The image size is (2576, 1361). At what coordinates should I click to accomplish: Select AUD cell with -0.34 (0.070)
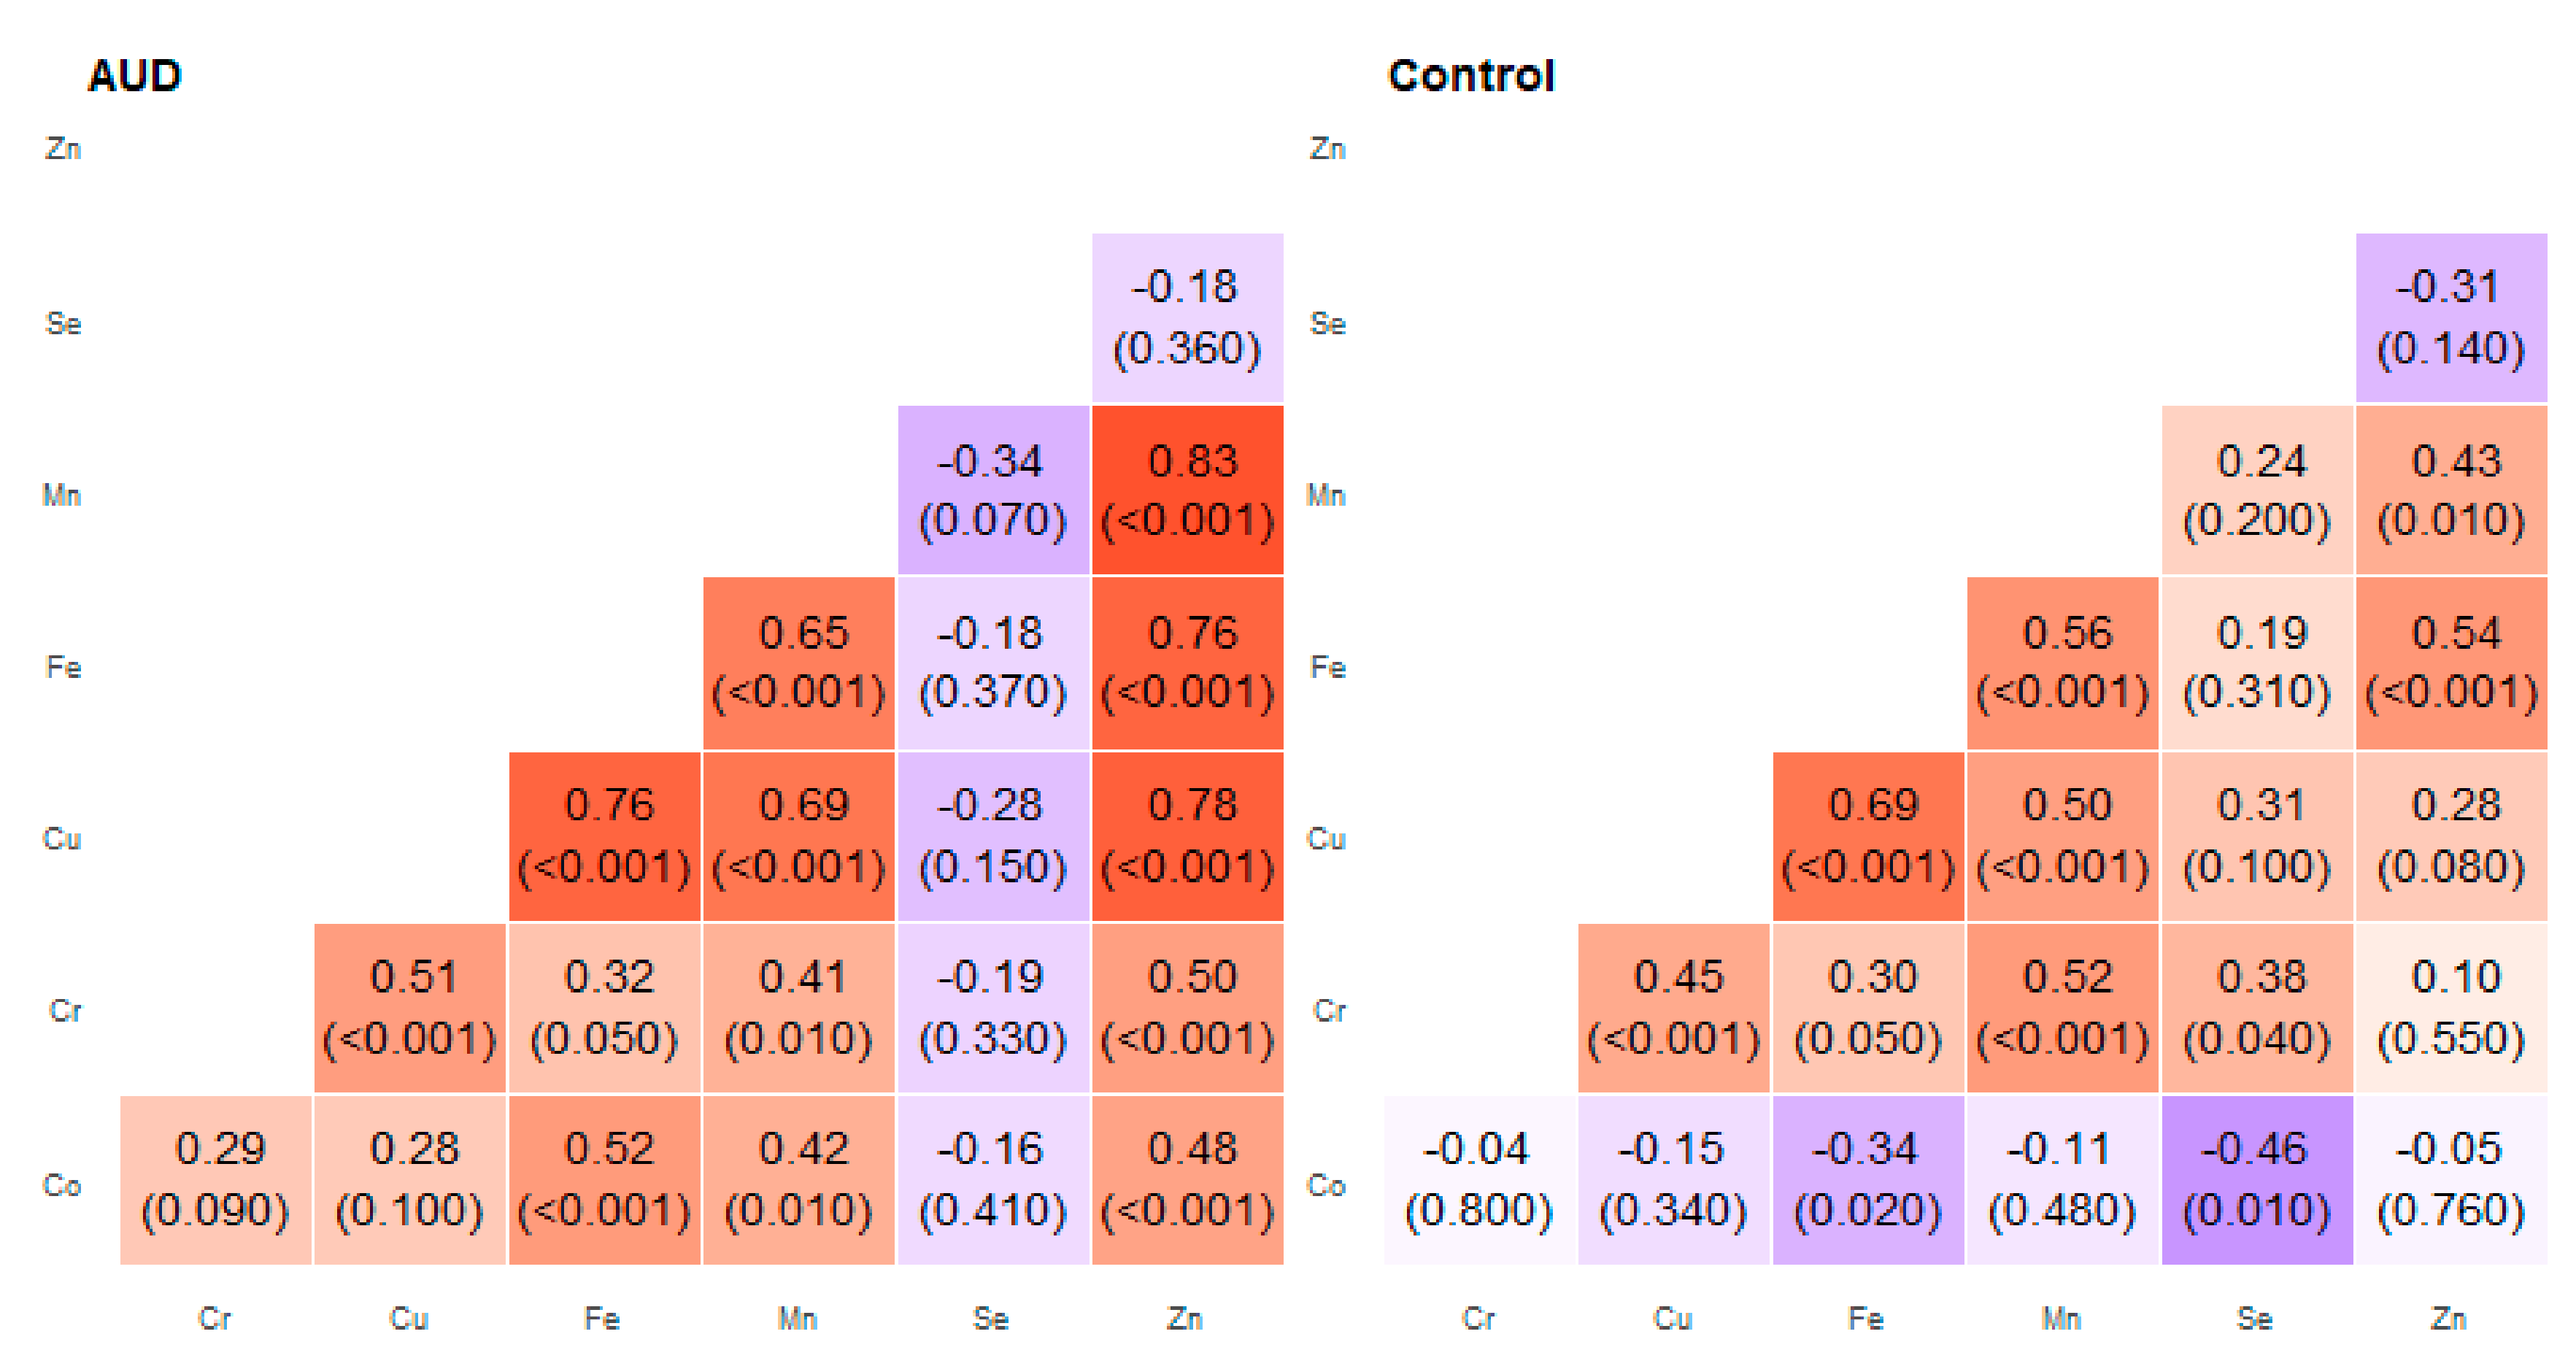[993, 490]
